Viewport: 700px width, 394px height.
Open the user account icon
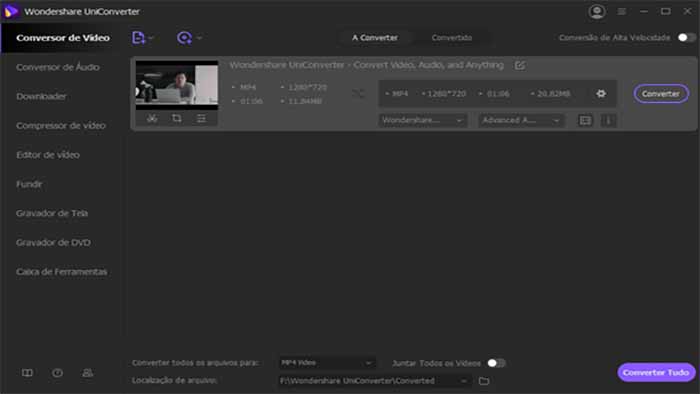point(597,12)
